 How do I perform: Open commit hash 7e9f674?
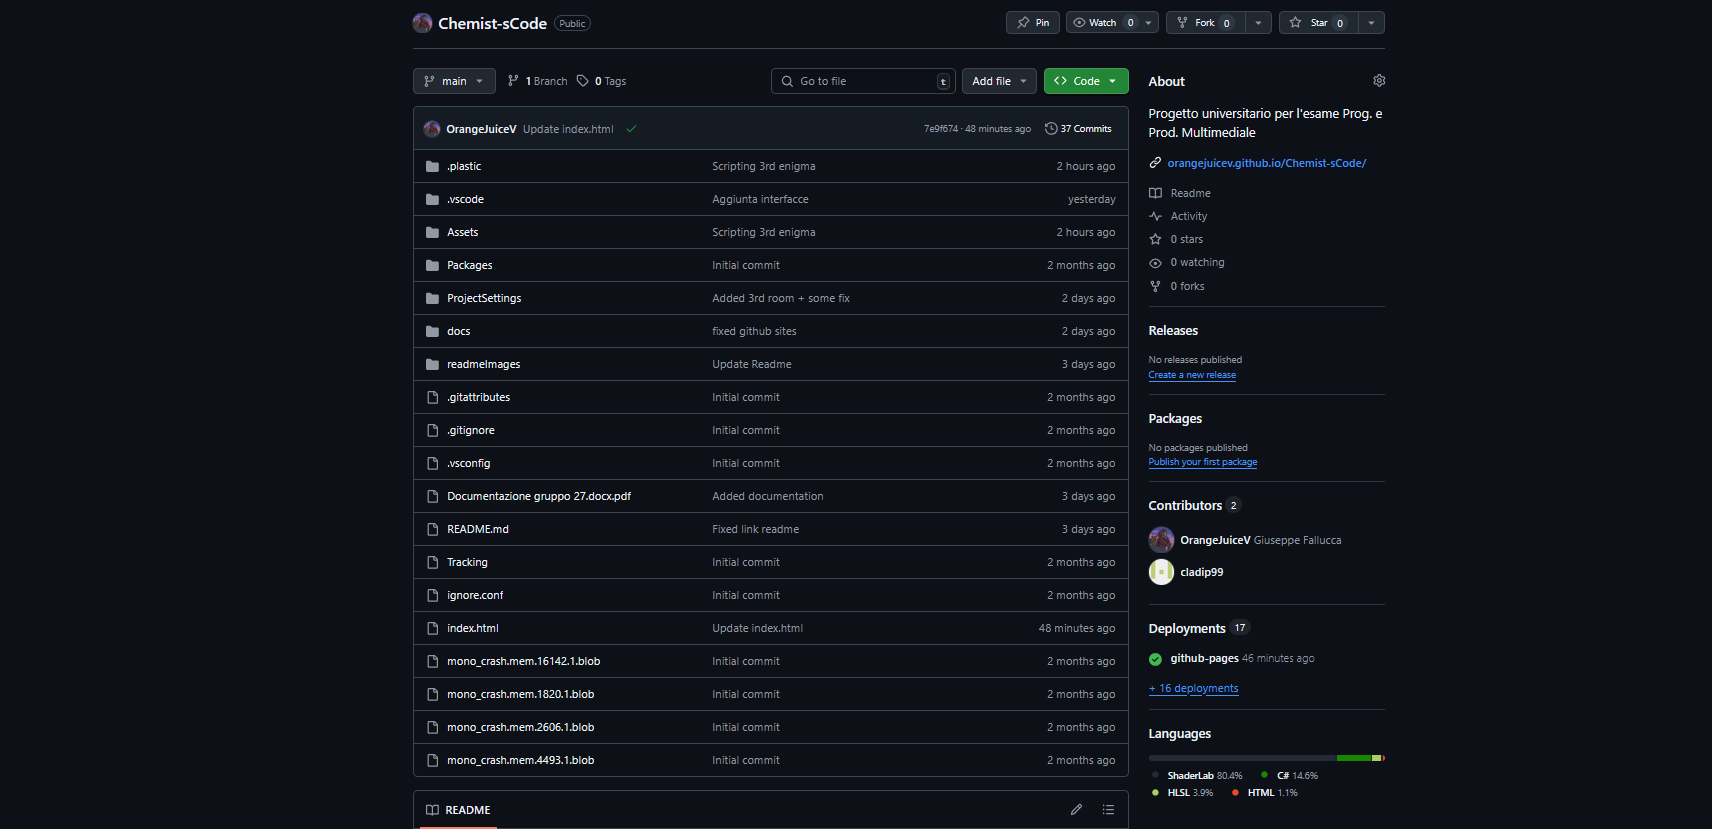tap(940, 129)
